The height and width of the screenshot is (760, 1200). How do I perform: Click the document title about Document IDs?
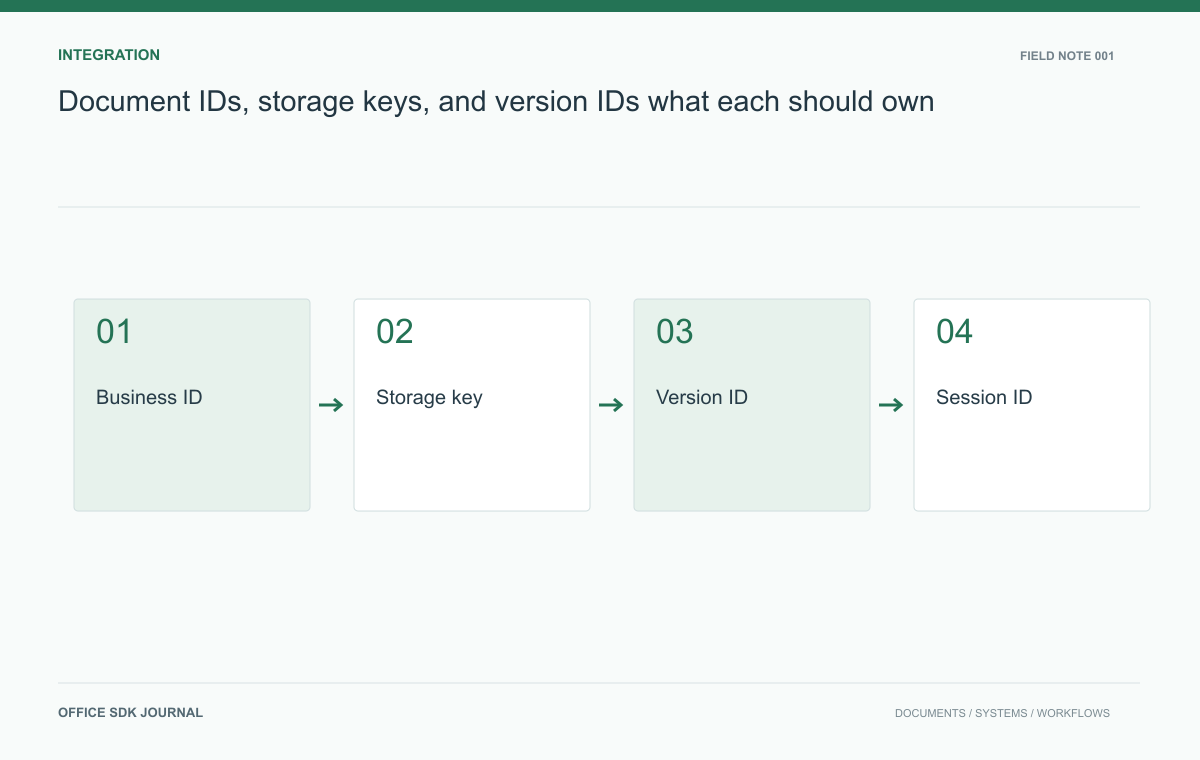(x=496, y=102)
